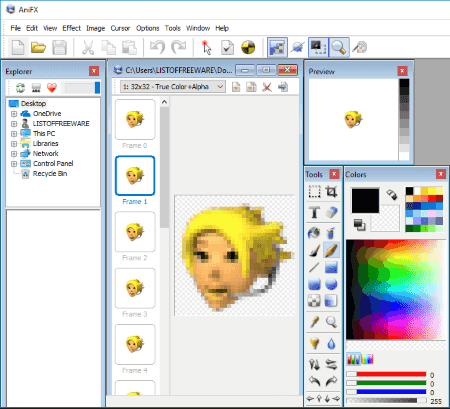The height and width of the screenshot is (409, 450).
Task: Open the 32x32 True Color+Alpha format dropdown
Action: tap(173, 87)
